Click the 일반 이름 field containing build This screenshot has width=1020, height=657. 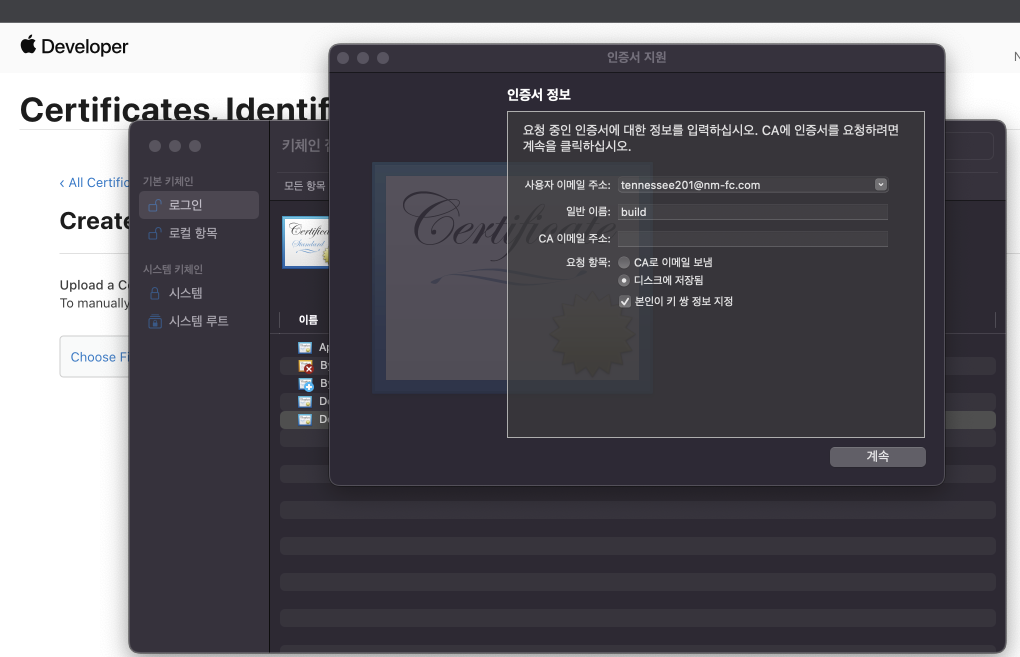pyautogui.click(x=753, y=211)
